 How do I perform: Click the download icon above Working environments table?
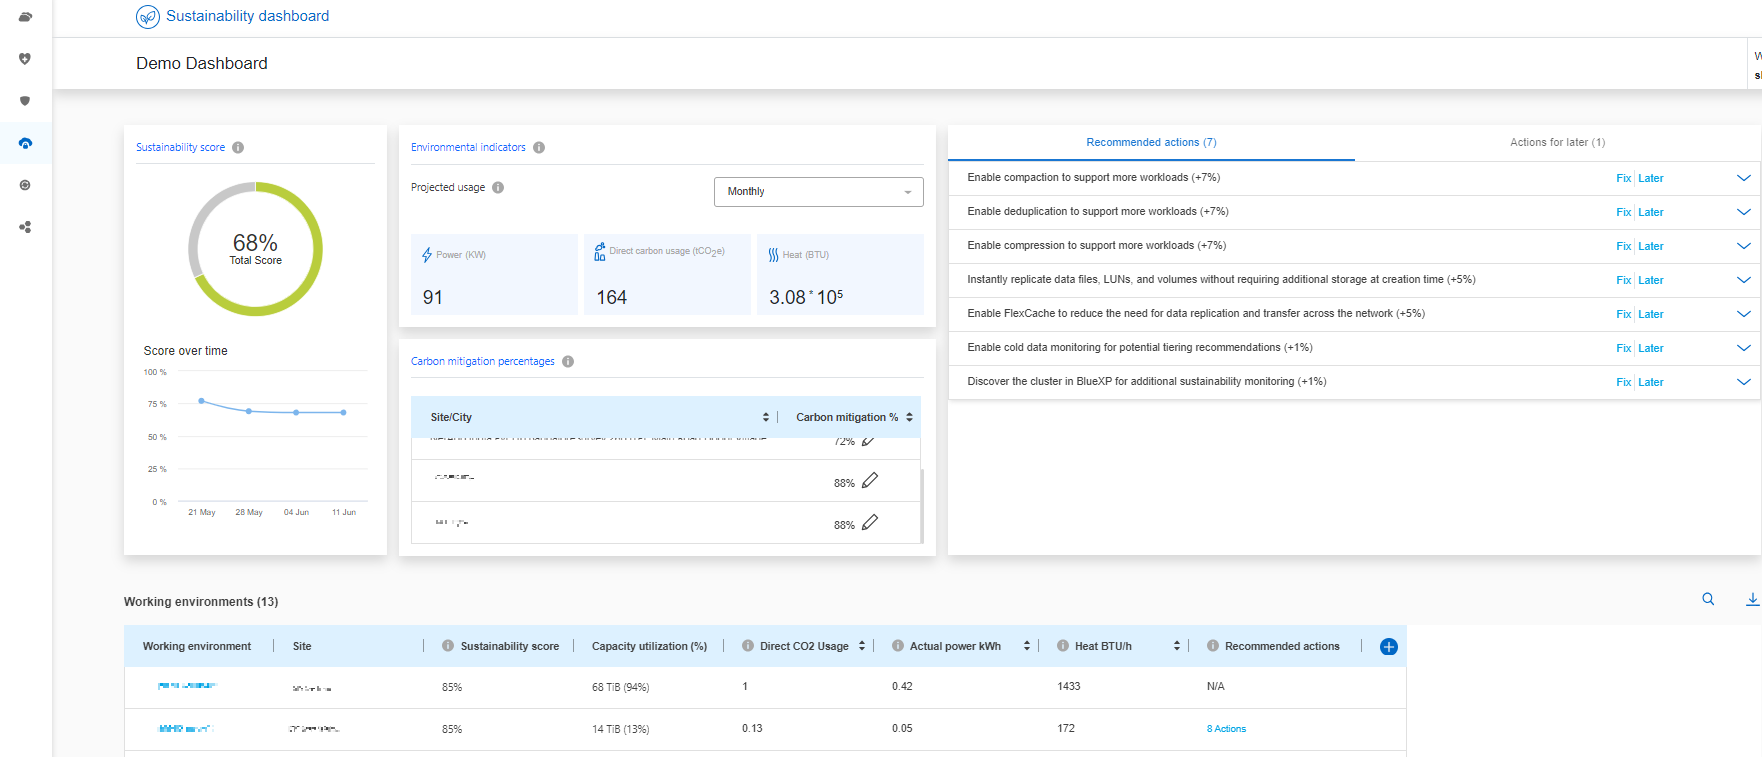click(x=1752, y=599)
